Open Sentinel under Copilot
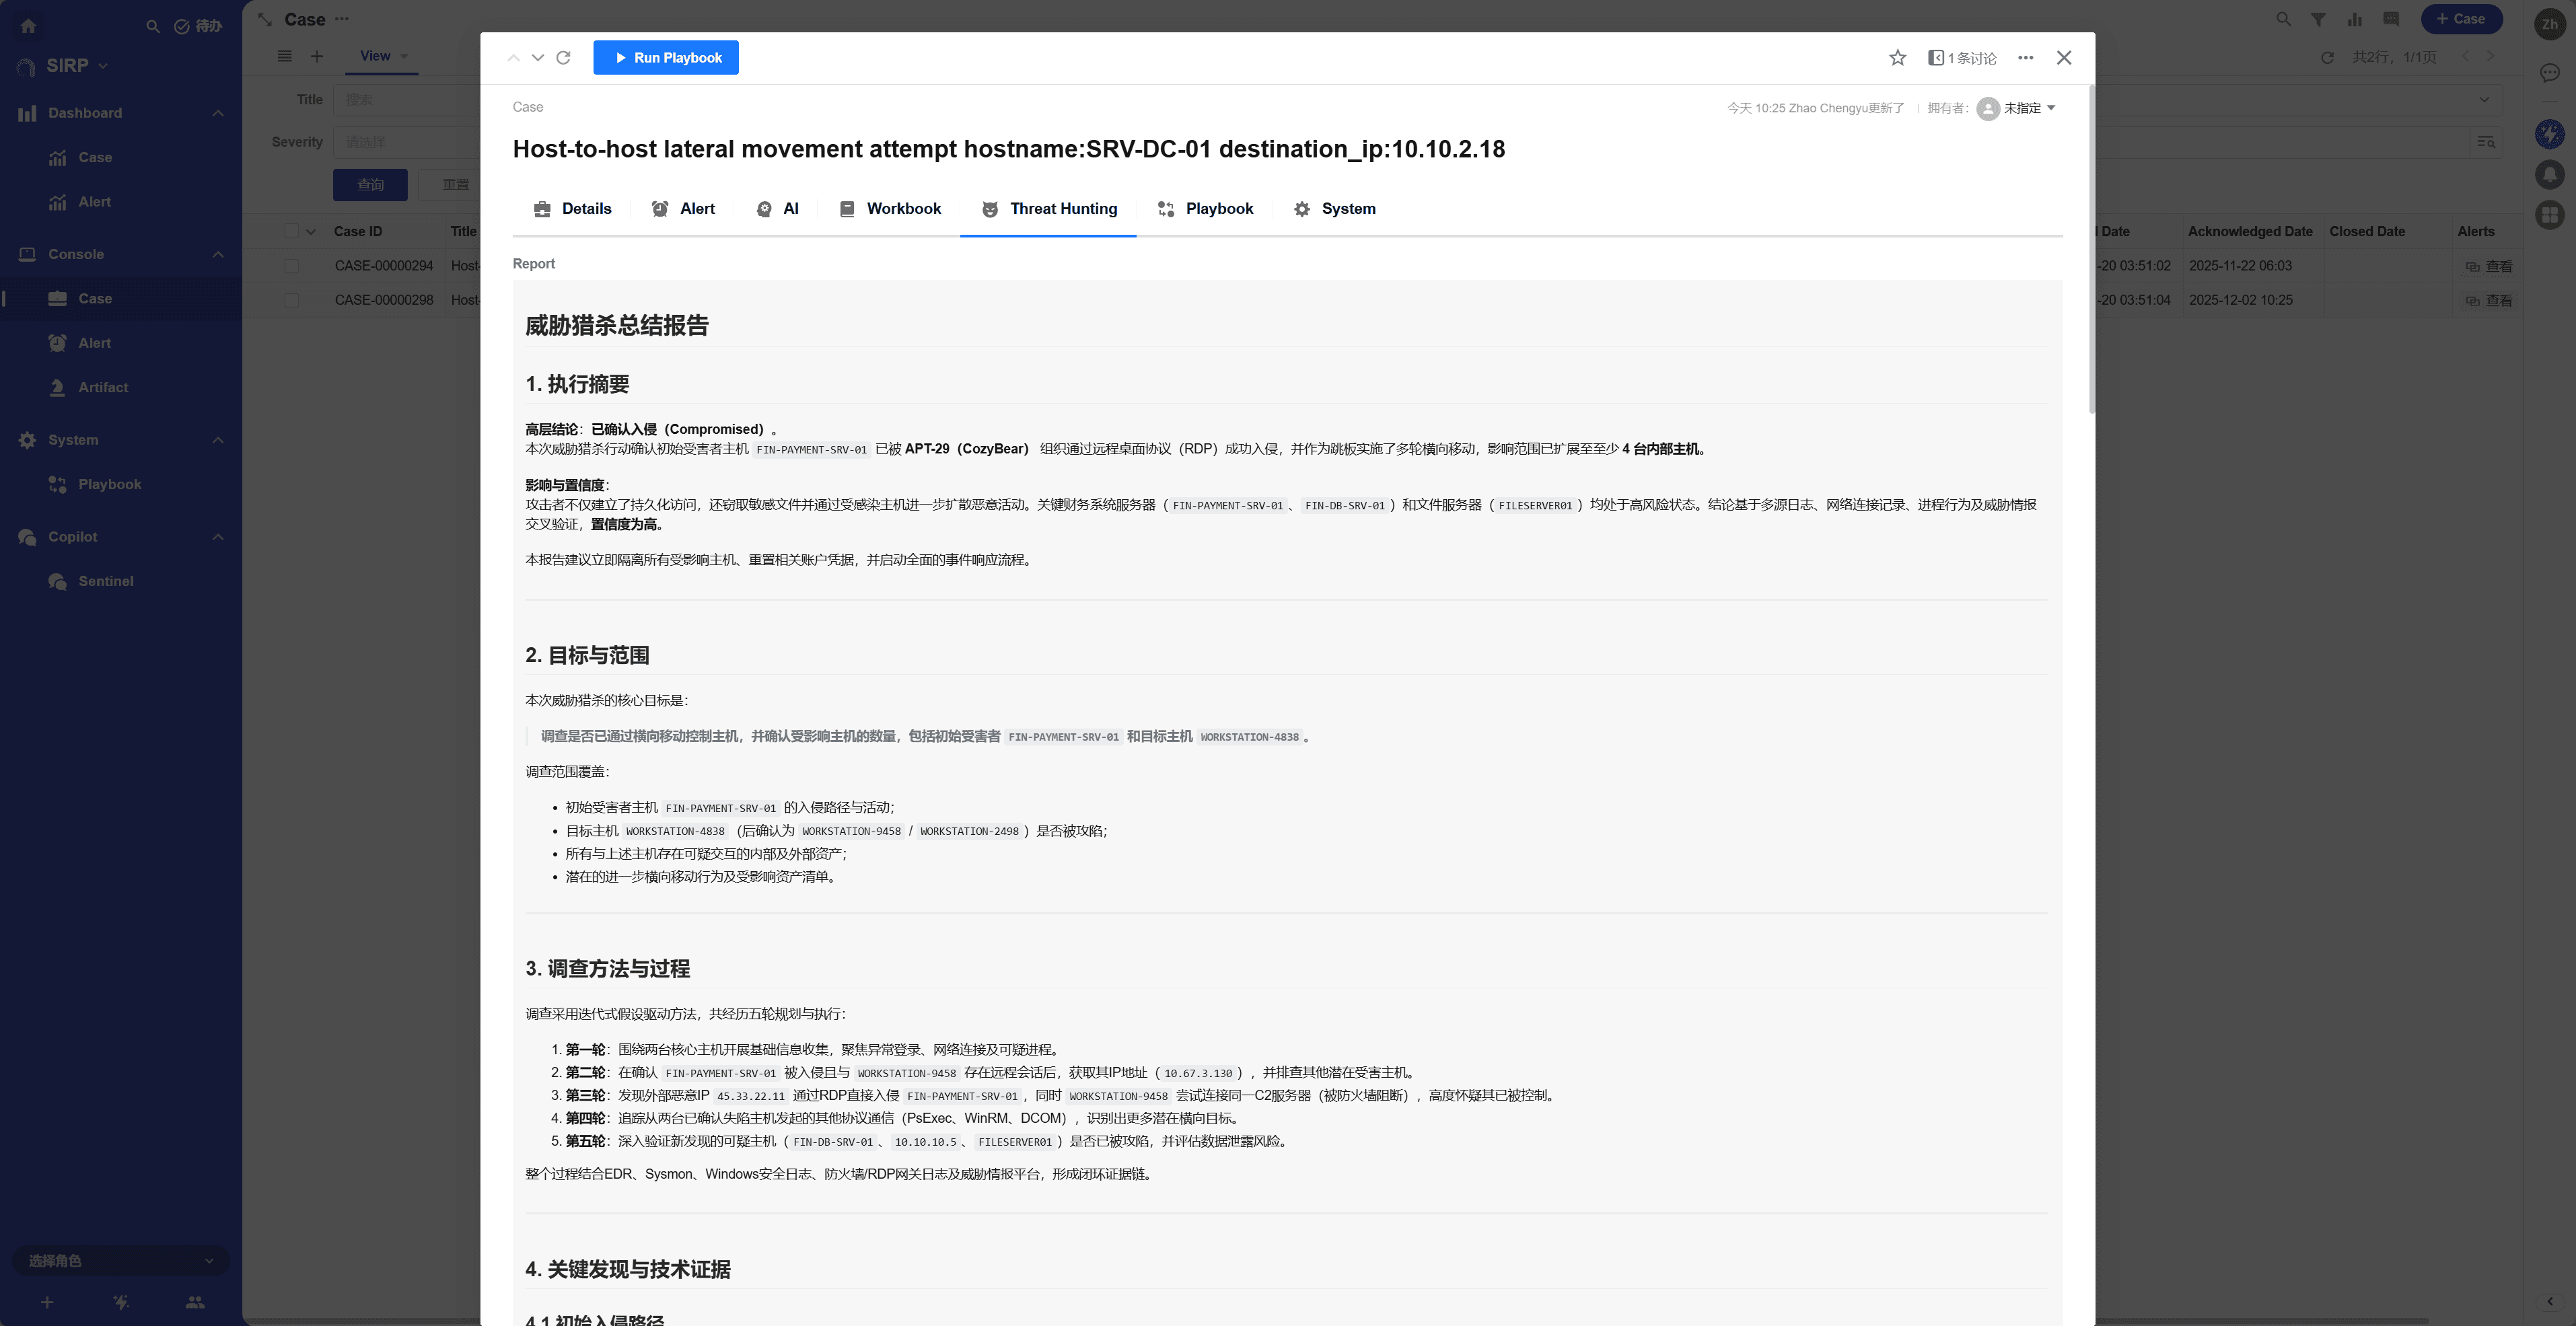 [105, 581]
